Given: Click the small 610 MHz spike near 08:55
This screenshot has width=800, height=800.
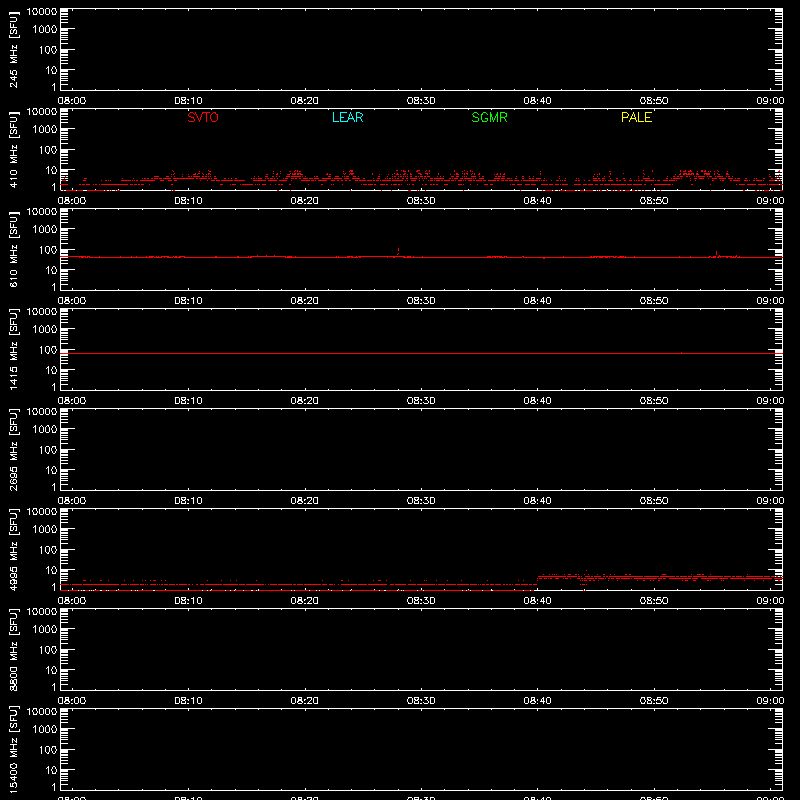Looking at the screenshot, I should point(716,254).
